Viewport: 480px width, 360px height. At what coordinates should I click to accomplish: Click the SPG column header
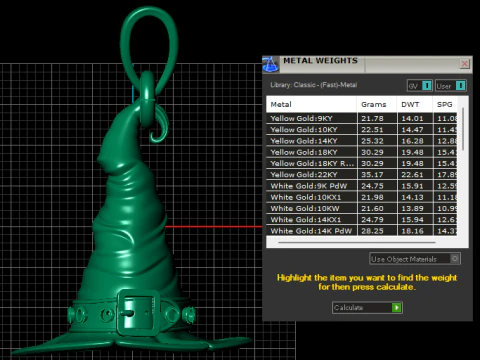click(x=445, y=104)
